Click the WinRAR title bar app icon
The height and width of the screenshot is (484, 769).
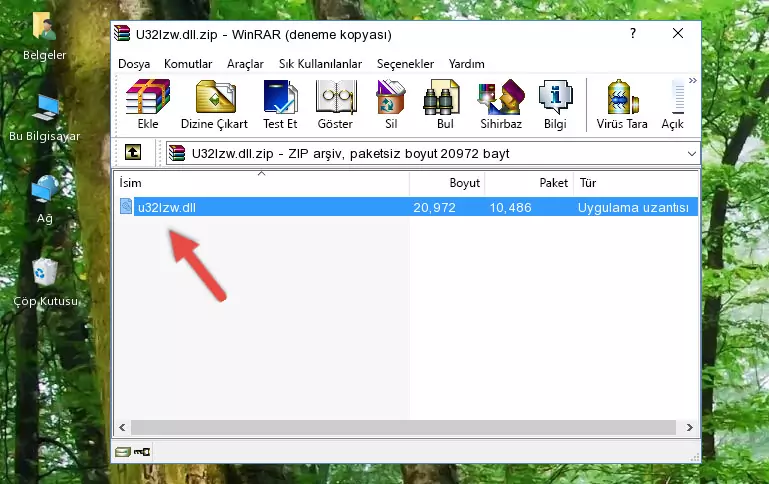(122, 33)
